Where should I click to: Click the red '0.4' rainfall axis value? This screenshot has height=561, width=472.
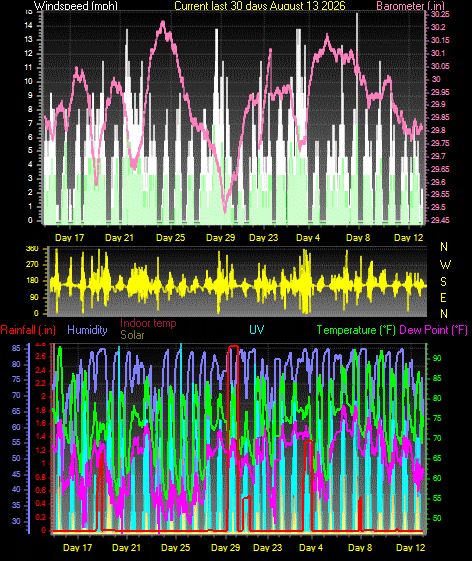pyautogui.click(x=40, y=504)
